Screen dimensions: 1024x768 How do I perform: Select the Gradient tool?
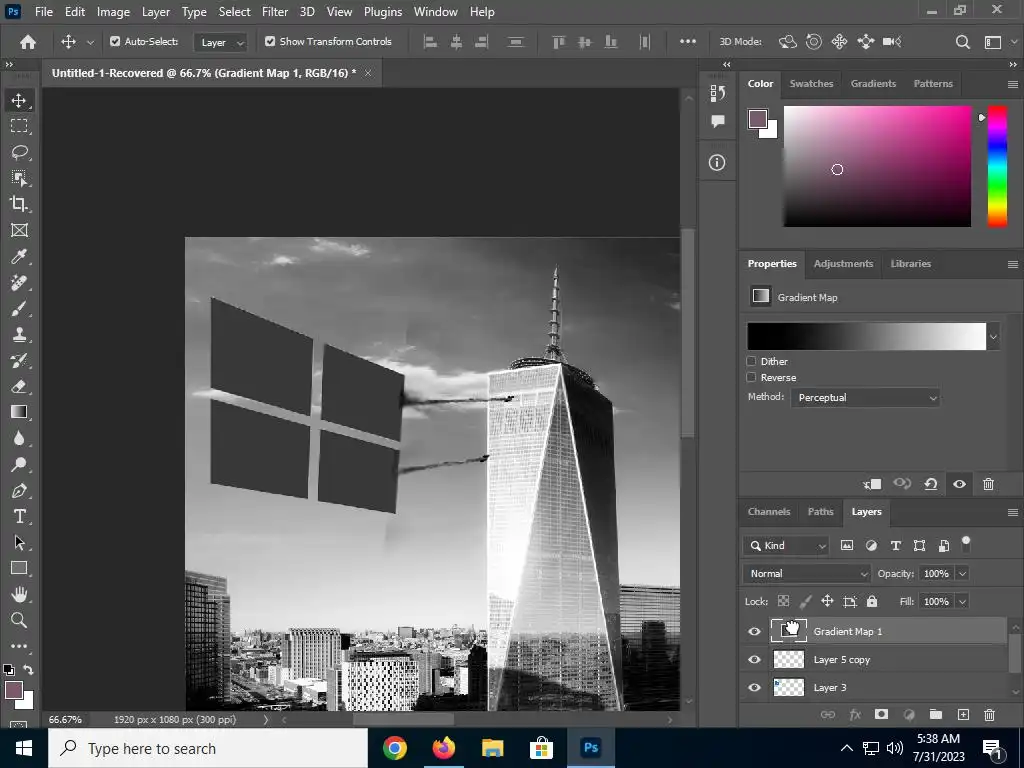tap(19, 412)
